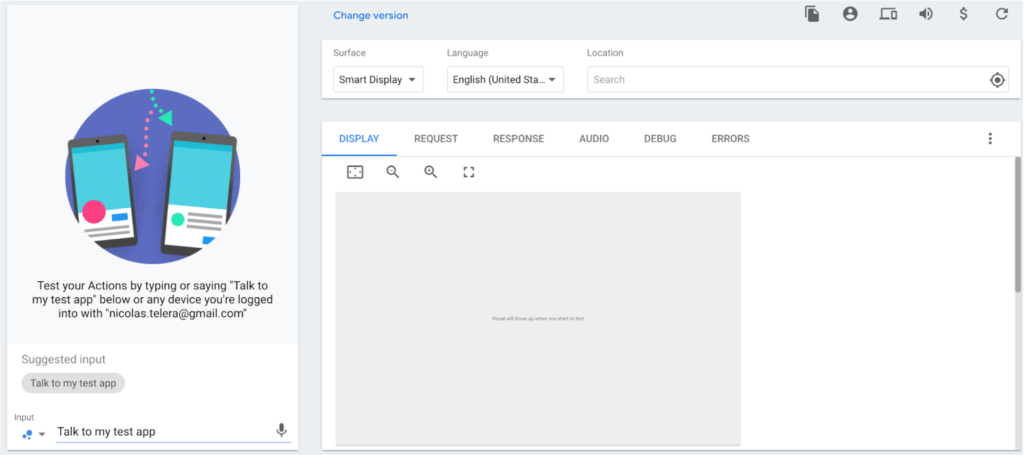Switch to the DEBUG tab

(660, 139)
